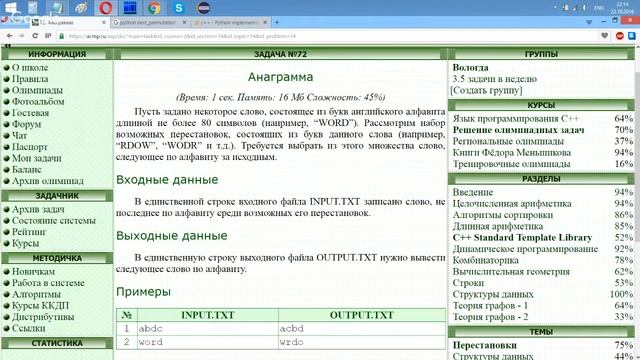Viewport: 640px width, 360px height.
Task: Open the Курсы ККДП link
Action: [40, 306]
